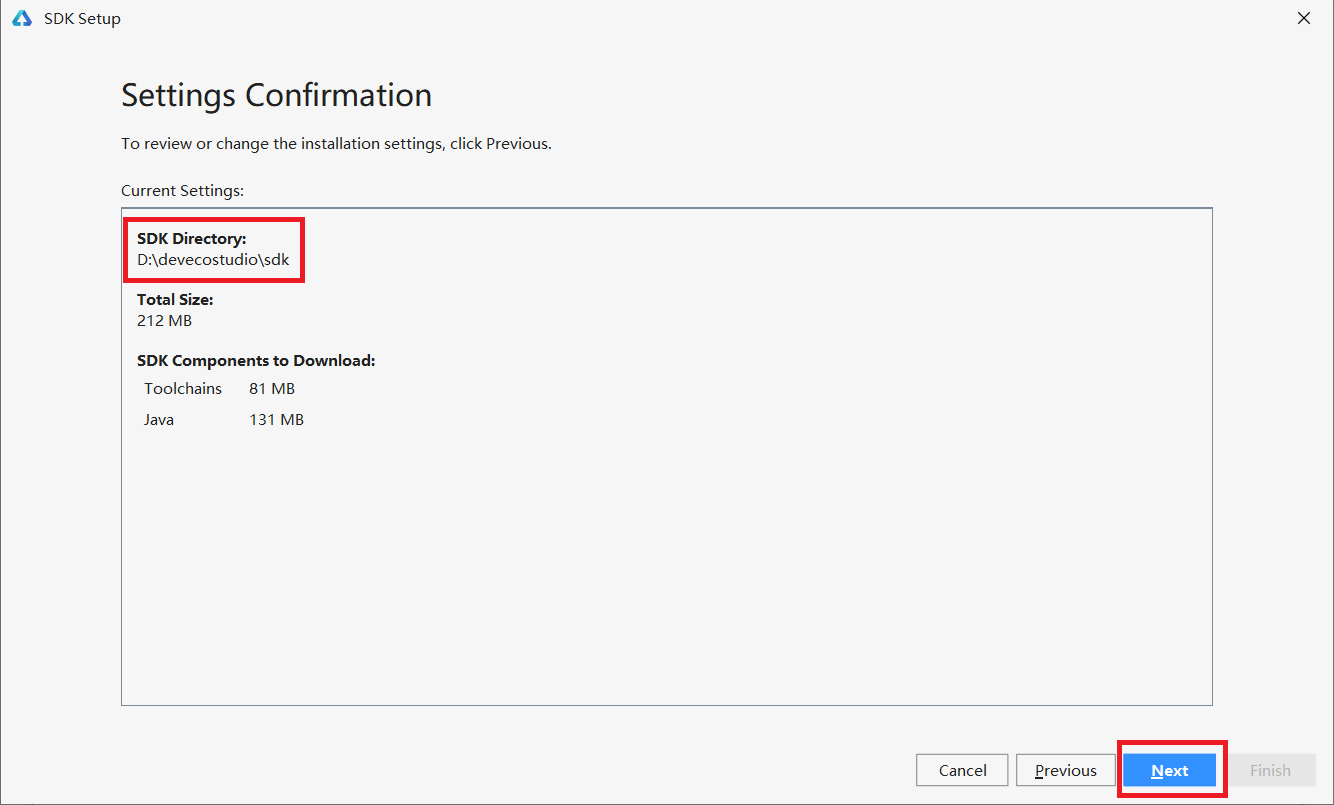The width and height of the screenshot is (1334, 805).
Task: Click the path D:\devecostudio\sdk
Action: tap(213, 259)
